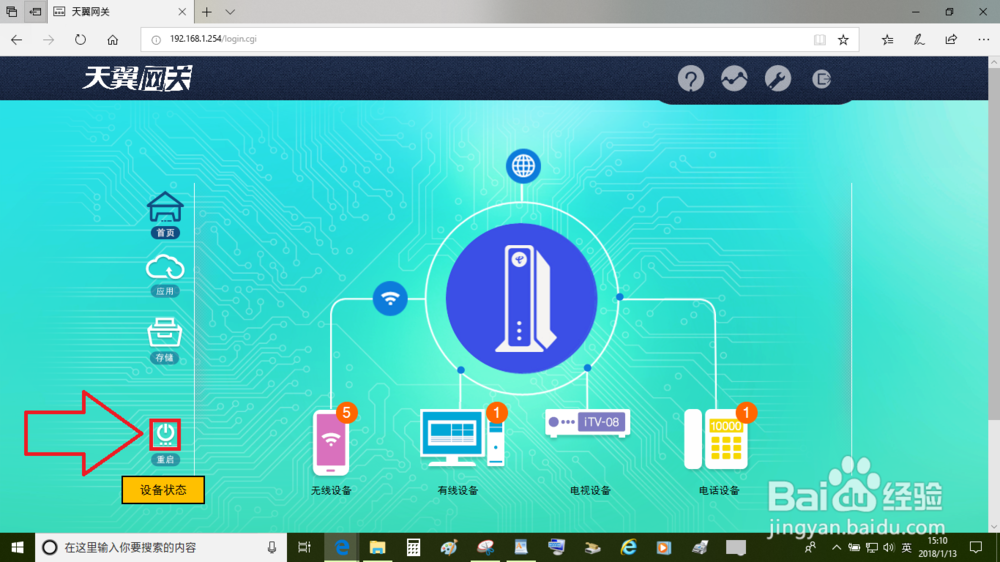Open the taskbar clock and date
Screen dimensions: 1000x562
(938, 547)
